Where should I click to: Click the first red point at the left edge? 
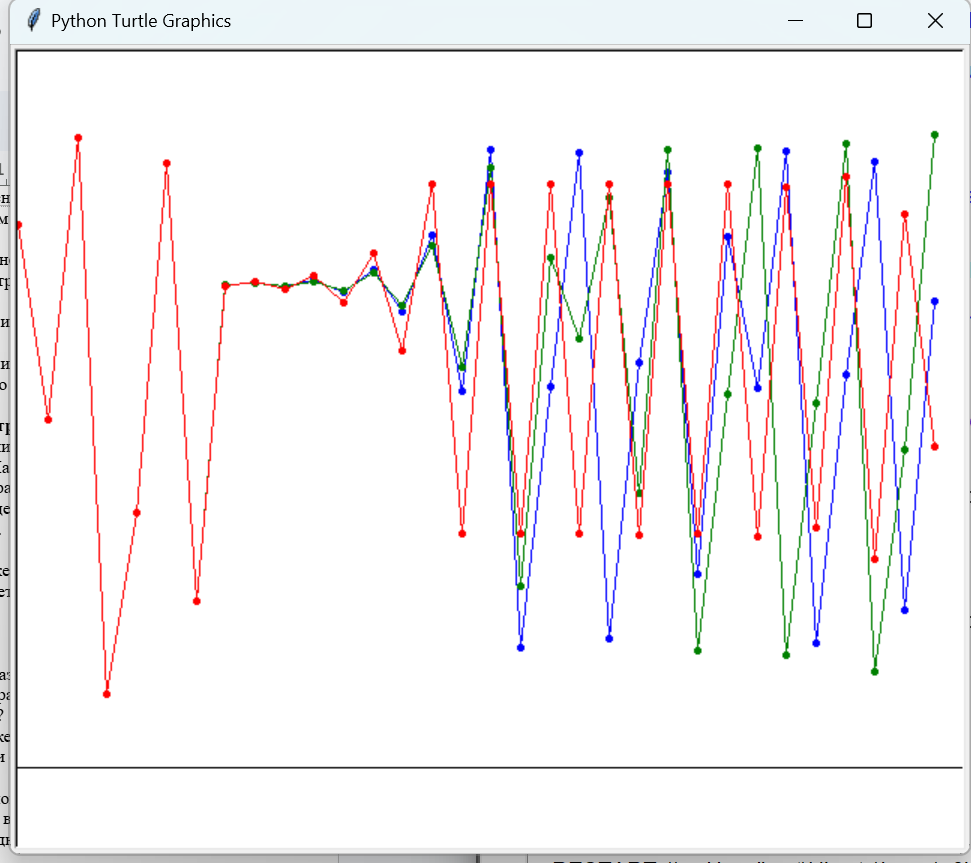click(x=19, y=225)
